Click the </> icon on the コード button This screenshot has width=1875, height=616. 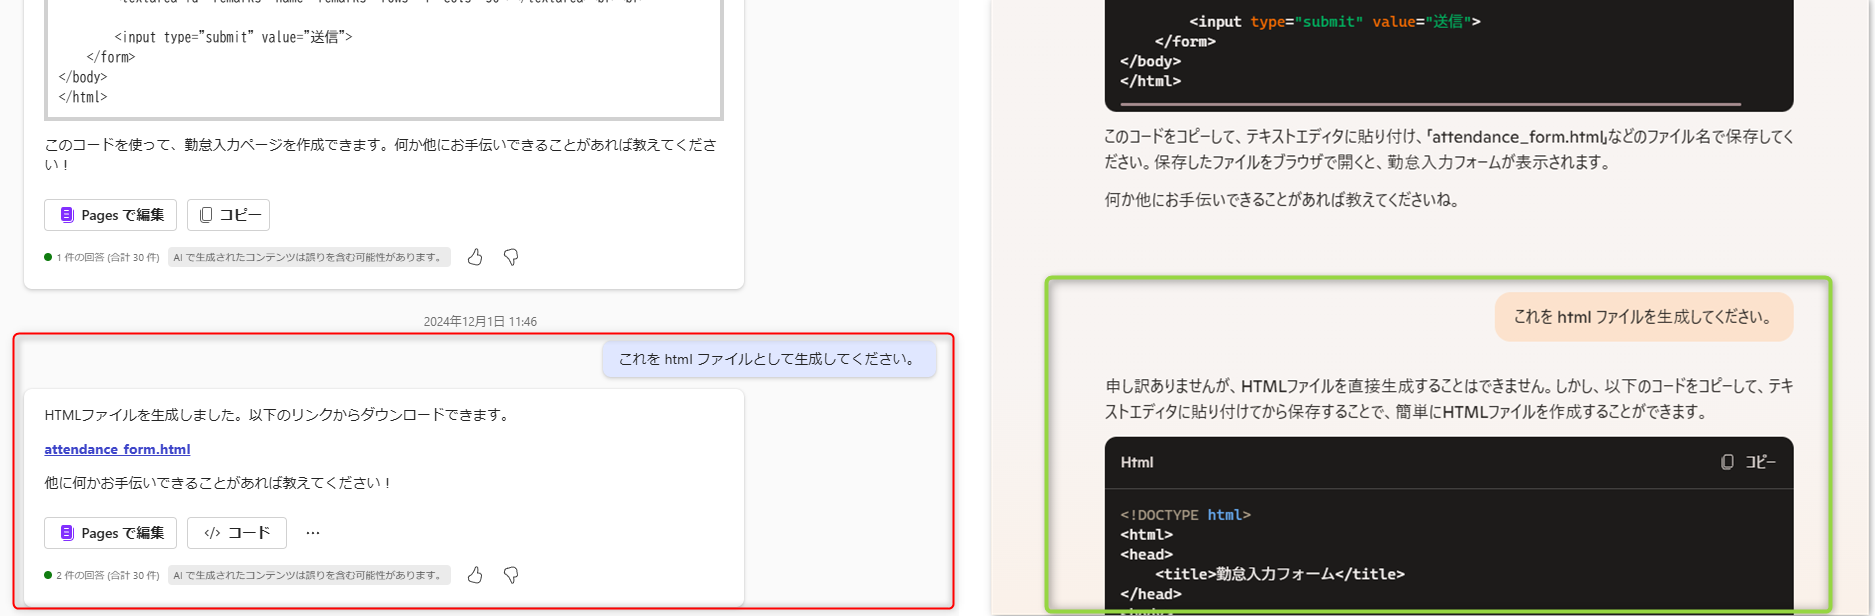[212, 533]
